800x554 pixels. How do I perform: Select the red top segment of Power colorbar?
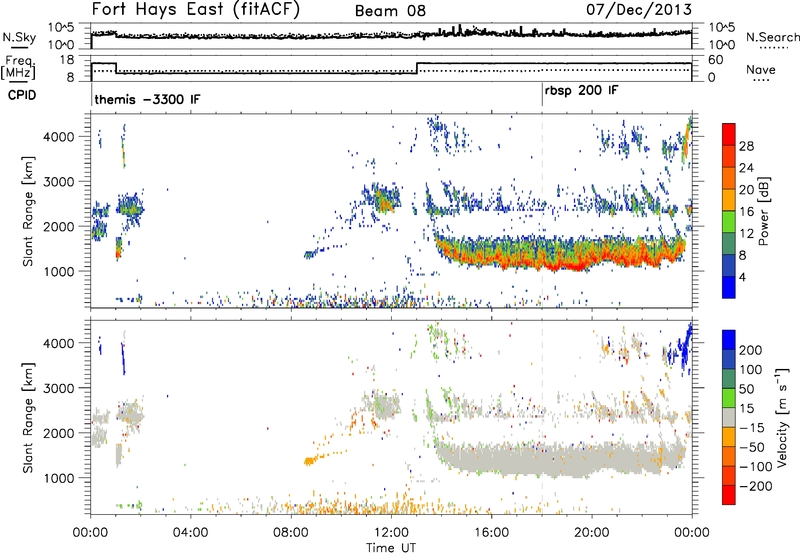[x=729, y=134]
